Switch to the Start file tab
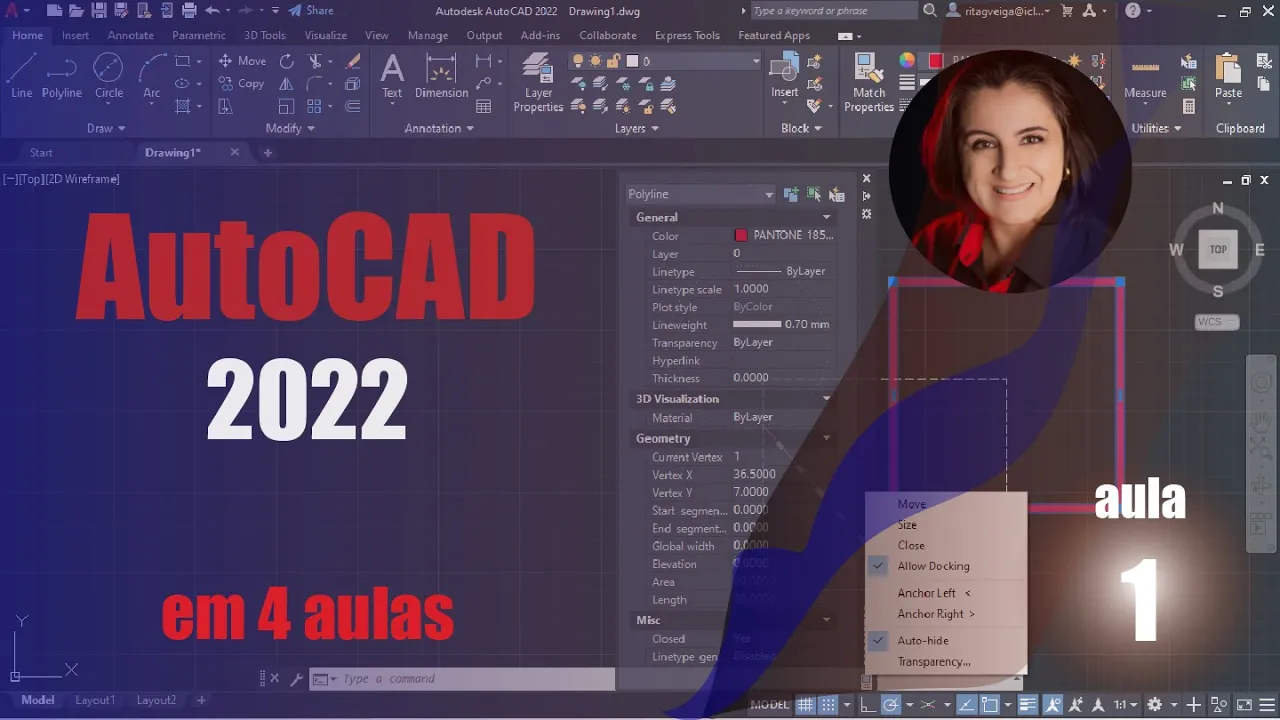Viewport: 1280px width, 720px height. 41,152
